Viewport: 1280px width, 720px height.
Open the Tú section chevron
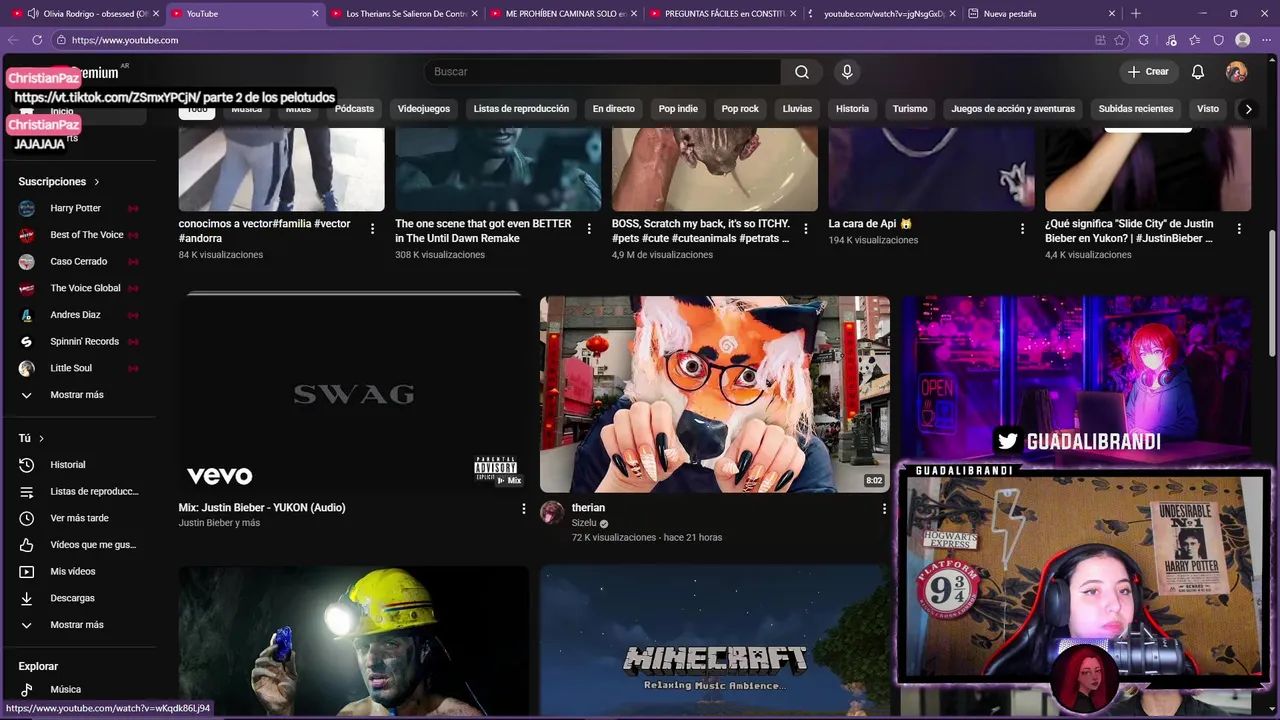click(41, 439)
